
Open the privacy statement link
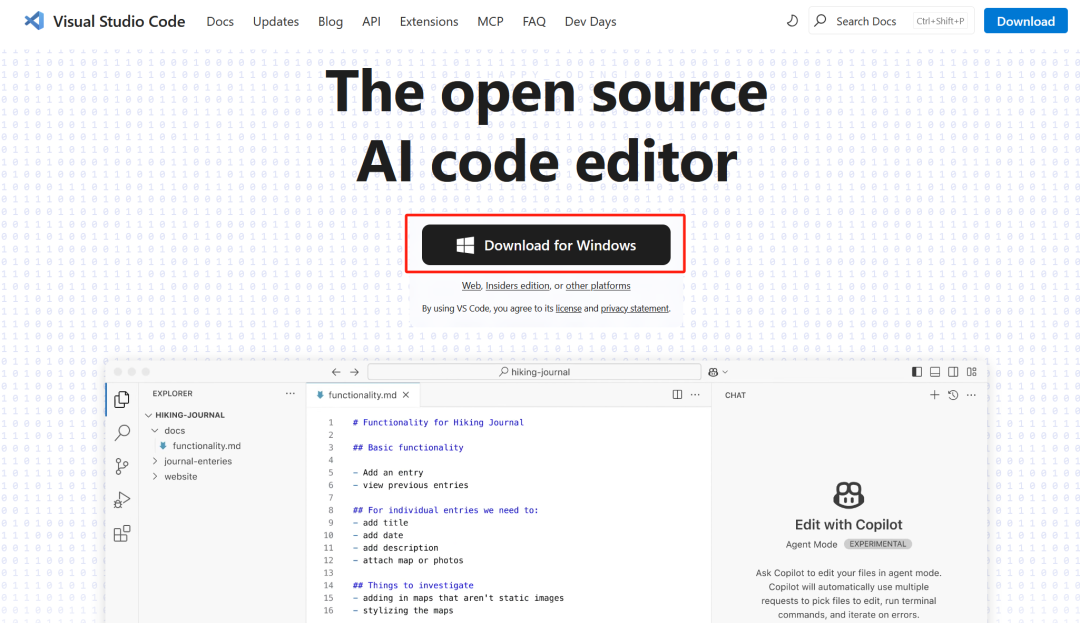[634, 308]
